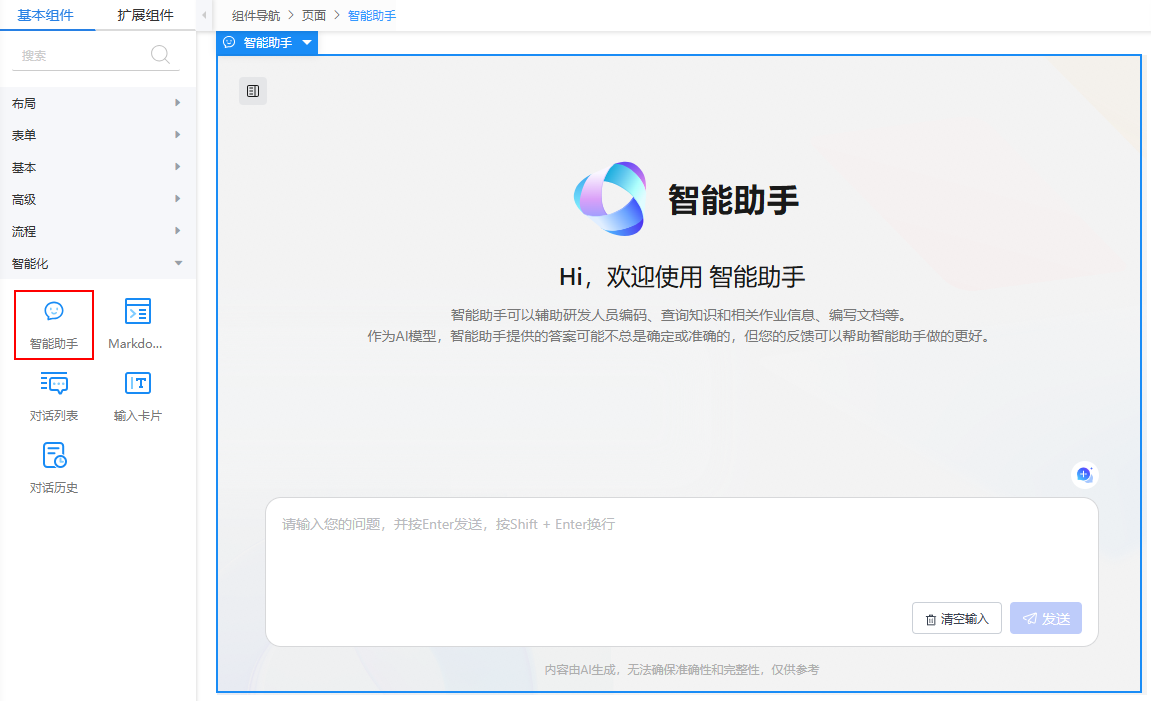The width and height of the screenshot is (1151, 701).
Task: Go to 组件导航 in breadcrumb
Action: pos(256,15)
